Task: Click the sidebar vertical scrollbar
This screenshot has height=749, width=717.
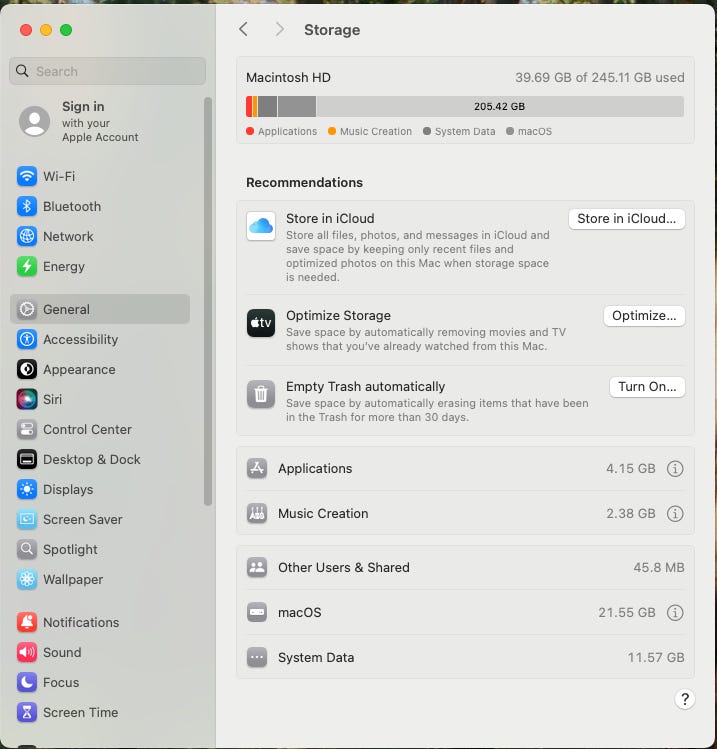Action: pyautogui.click(x=207, y=301)
